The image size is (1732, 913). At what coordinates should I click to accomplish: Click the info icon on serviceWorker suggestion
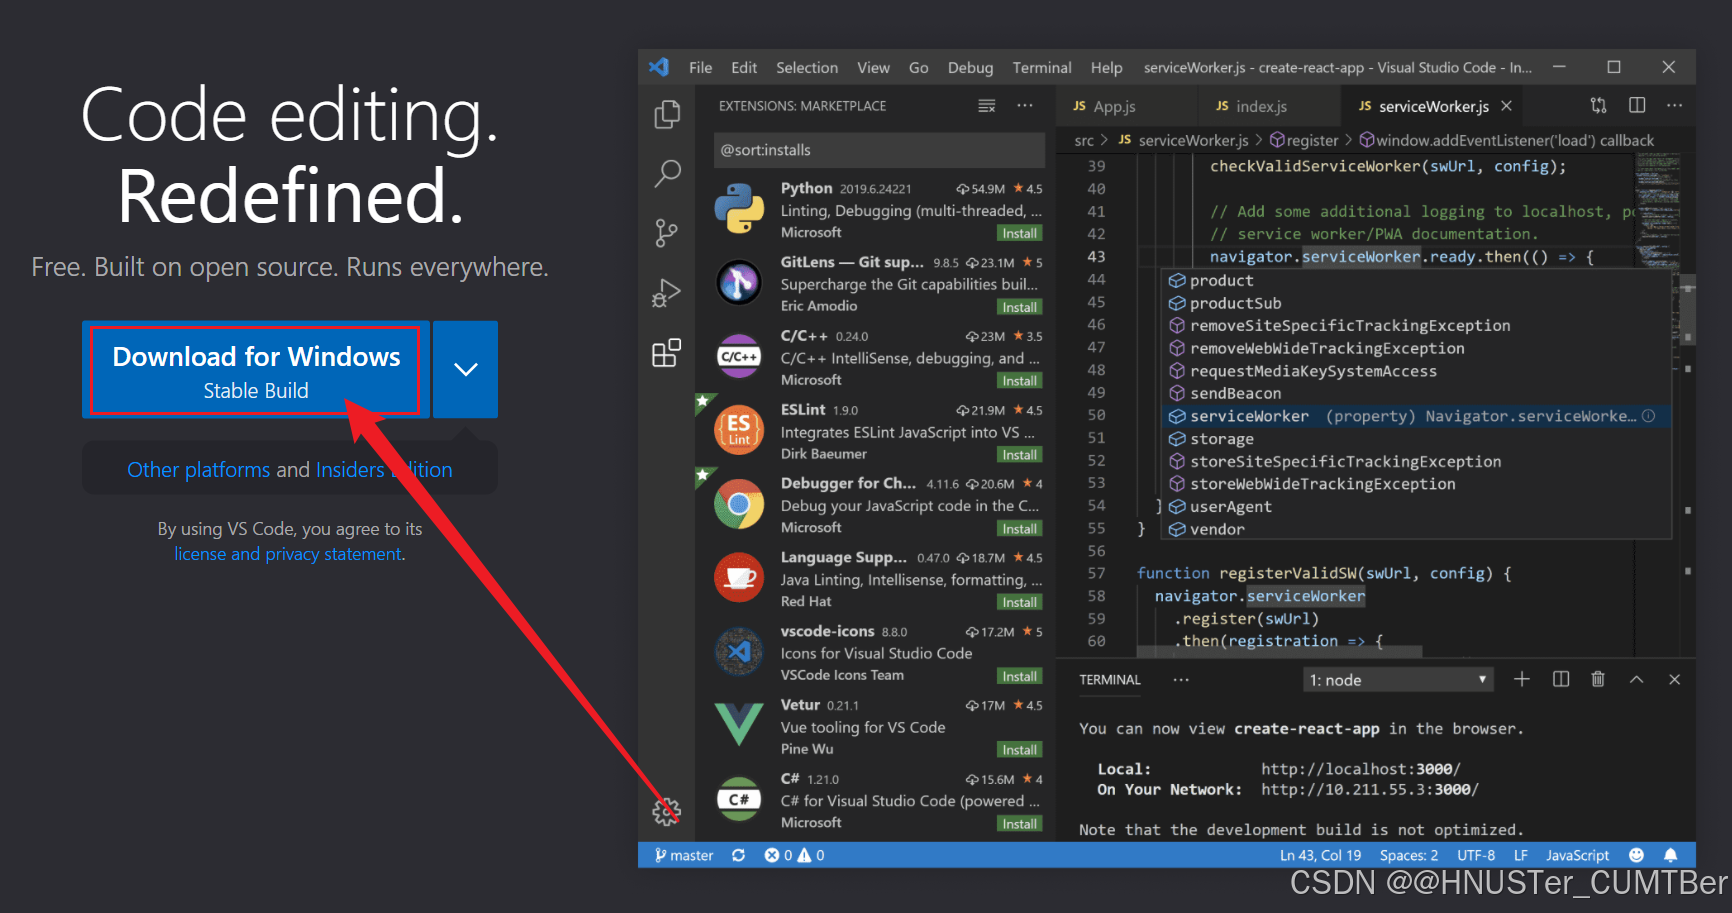1648,416
